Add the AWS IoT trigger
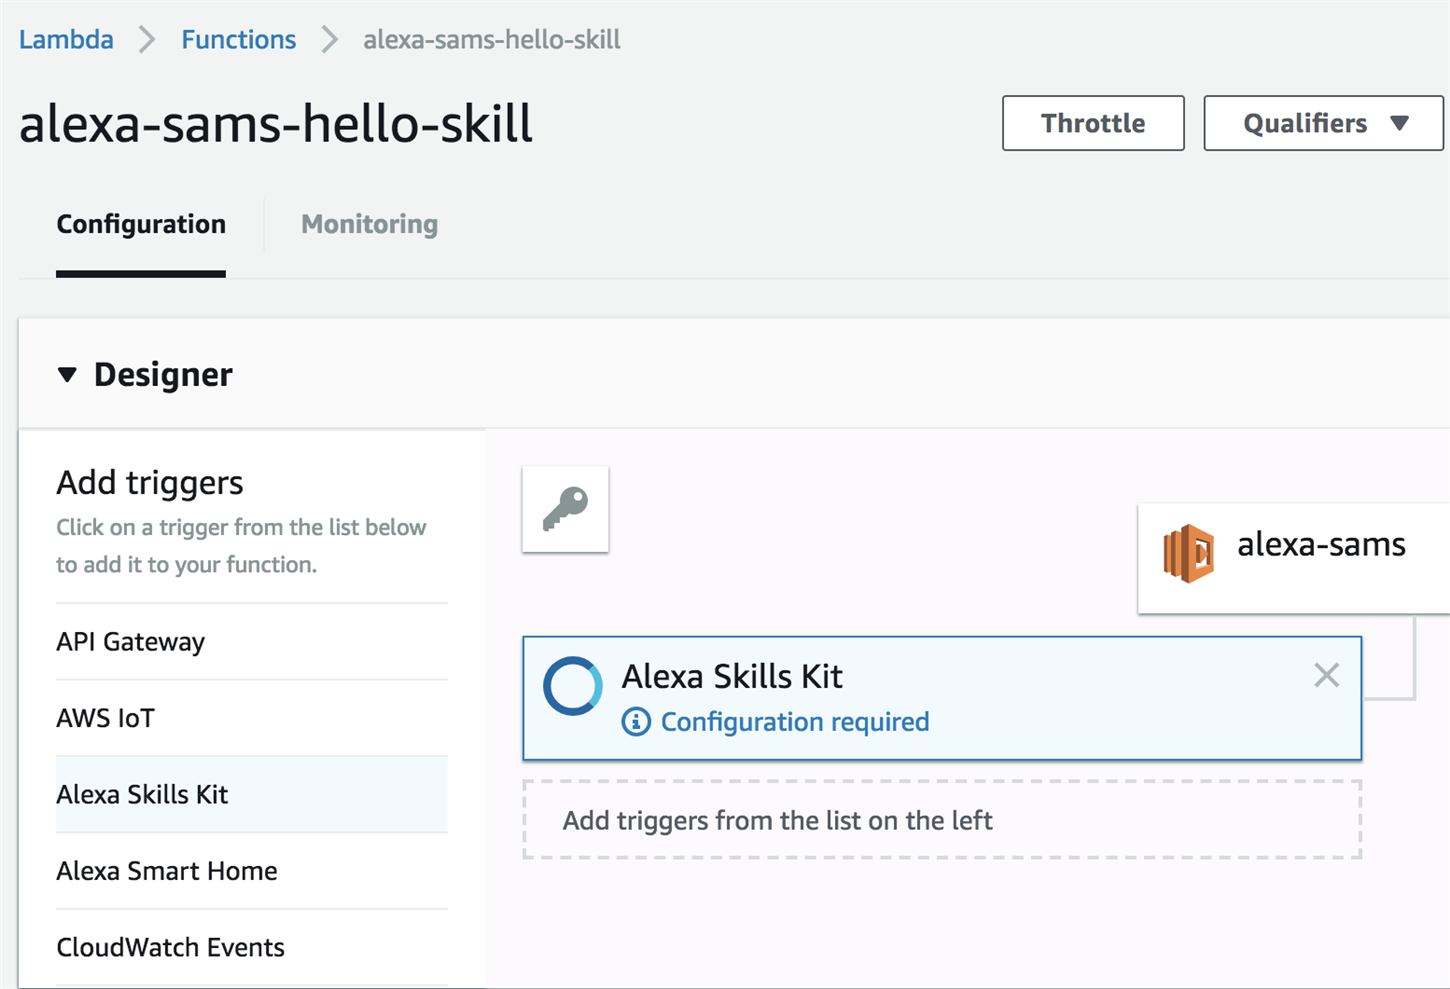 106,718
